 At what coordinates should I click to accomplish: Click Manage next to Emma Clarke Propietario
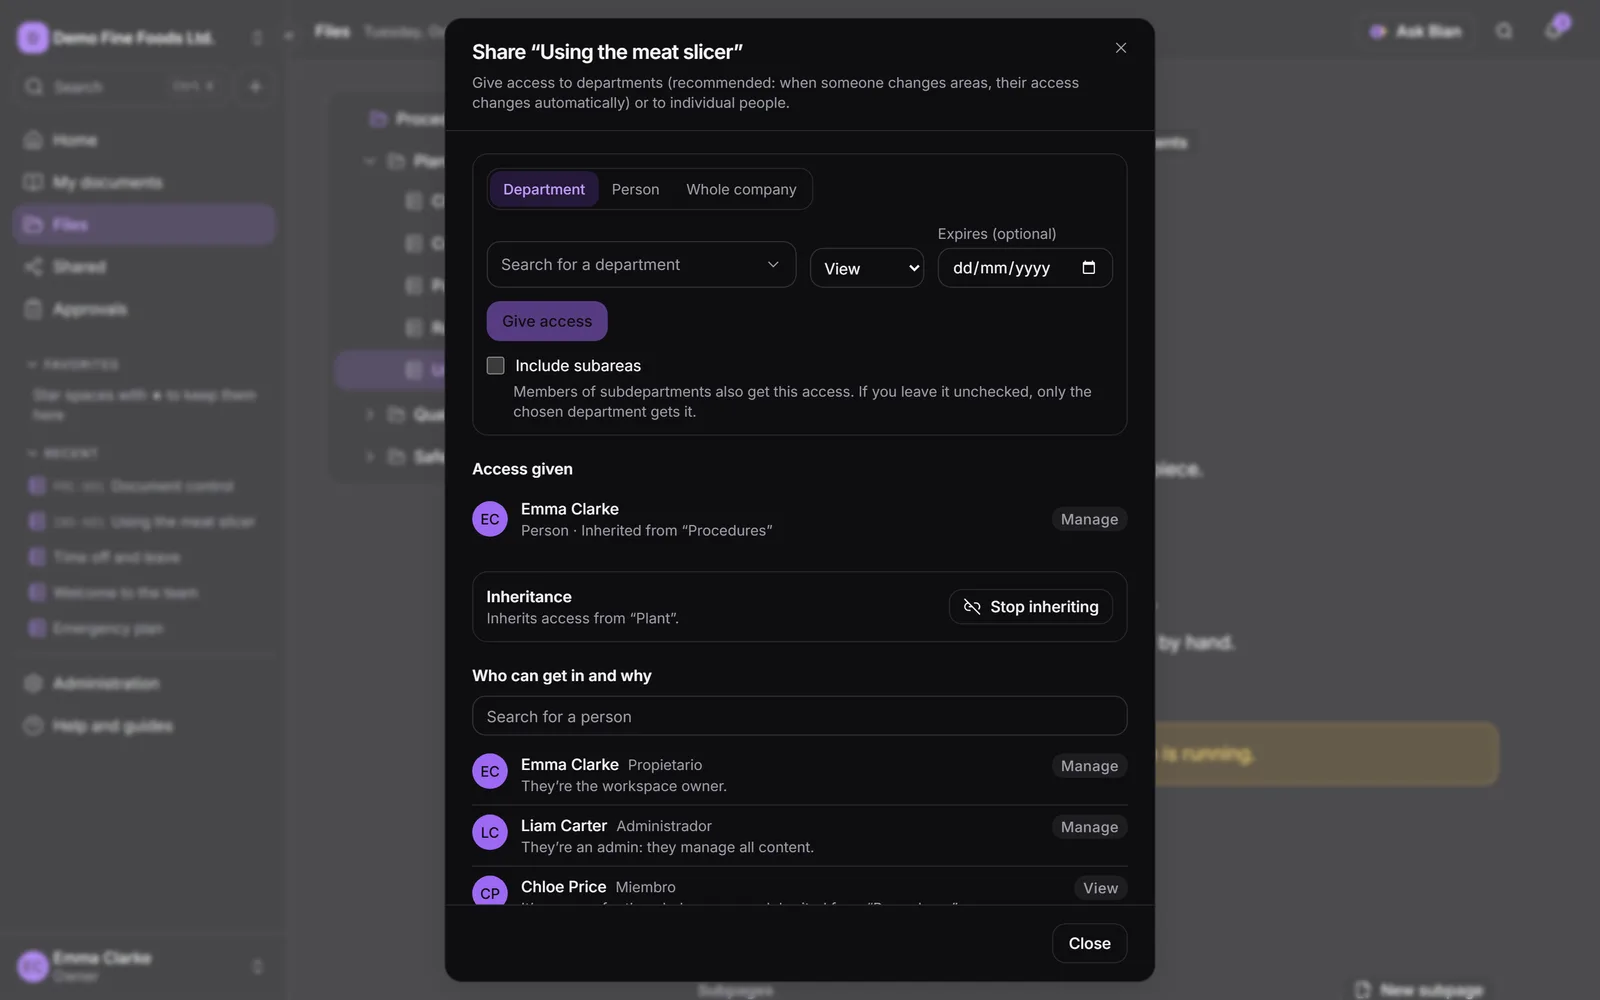(1089, 766)
